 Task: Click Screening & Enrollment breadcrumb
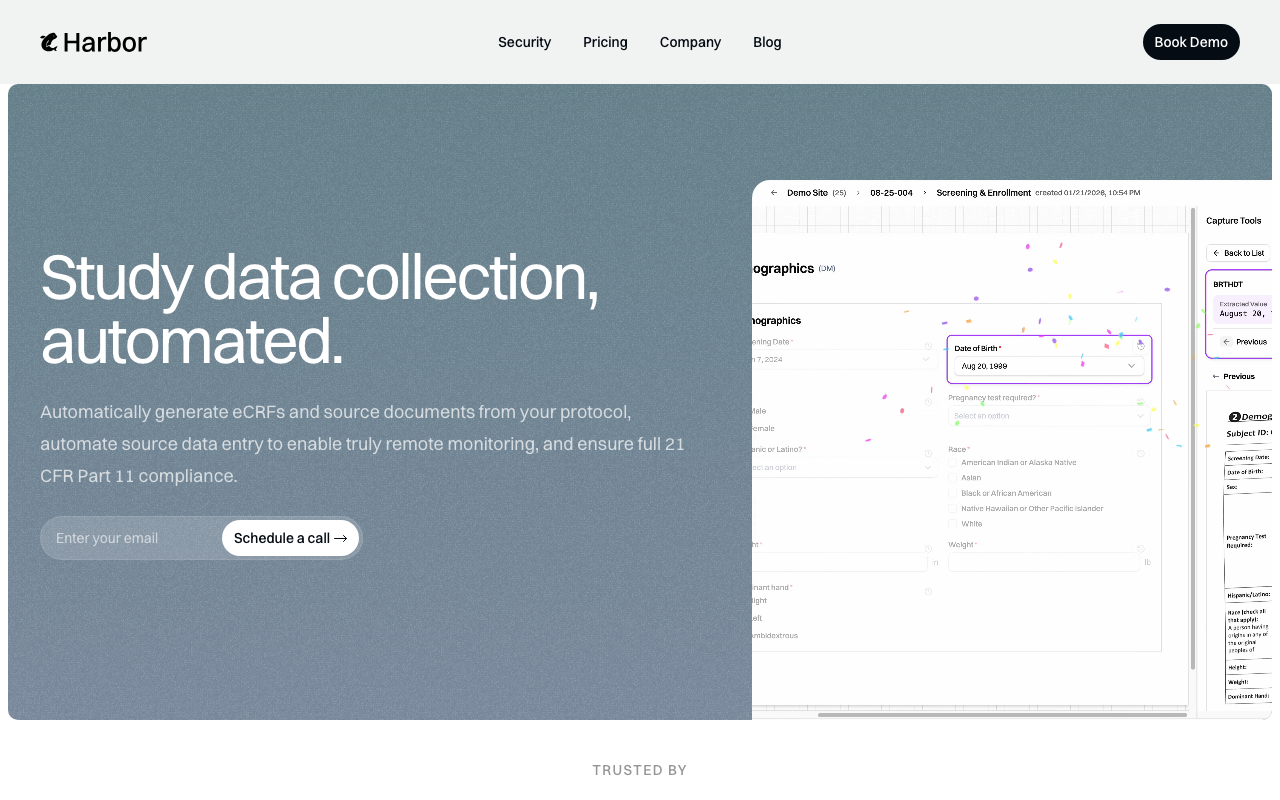[983, 192]
